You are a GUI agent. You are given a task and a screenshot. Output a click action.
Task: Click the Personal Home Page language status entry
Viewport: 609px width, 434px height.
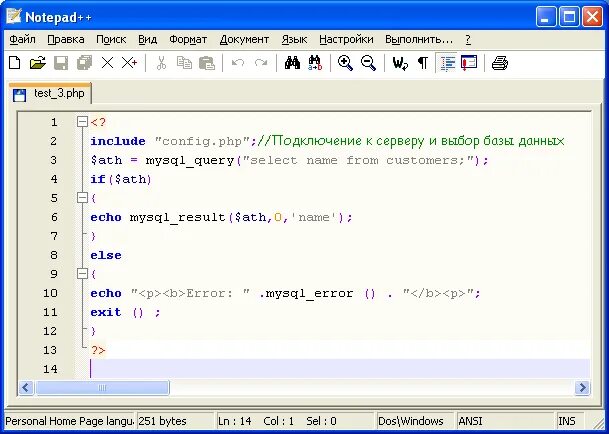(x=69, y=421)
